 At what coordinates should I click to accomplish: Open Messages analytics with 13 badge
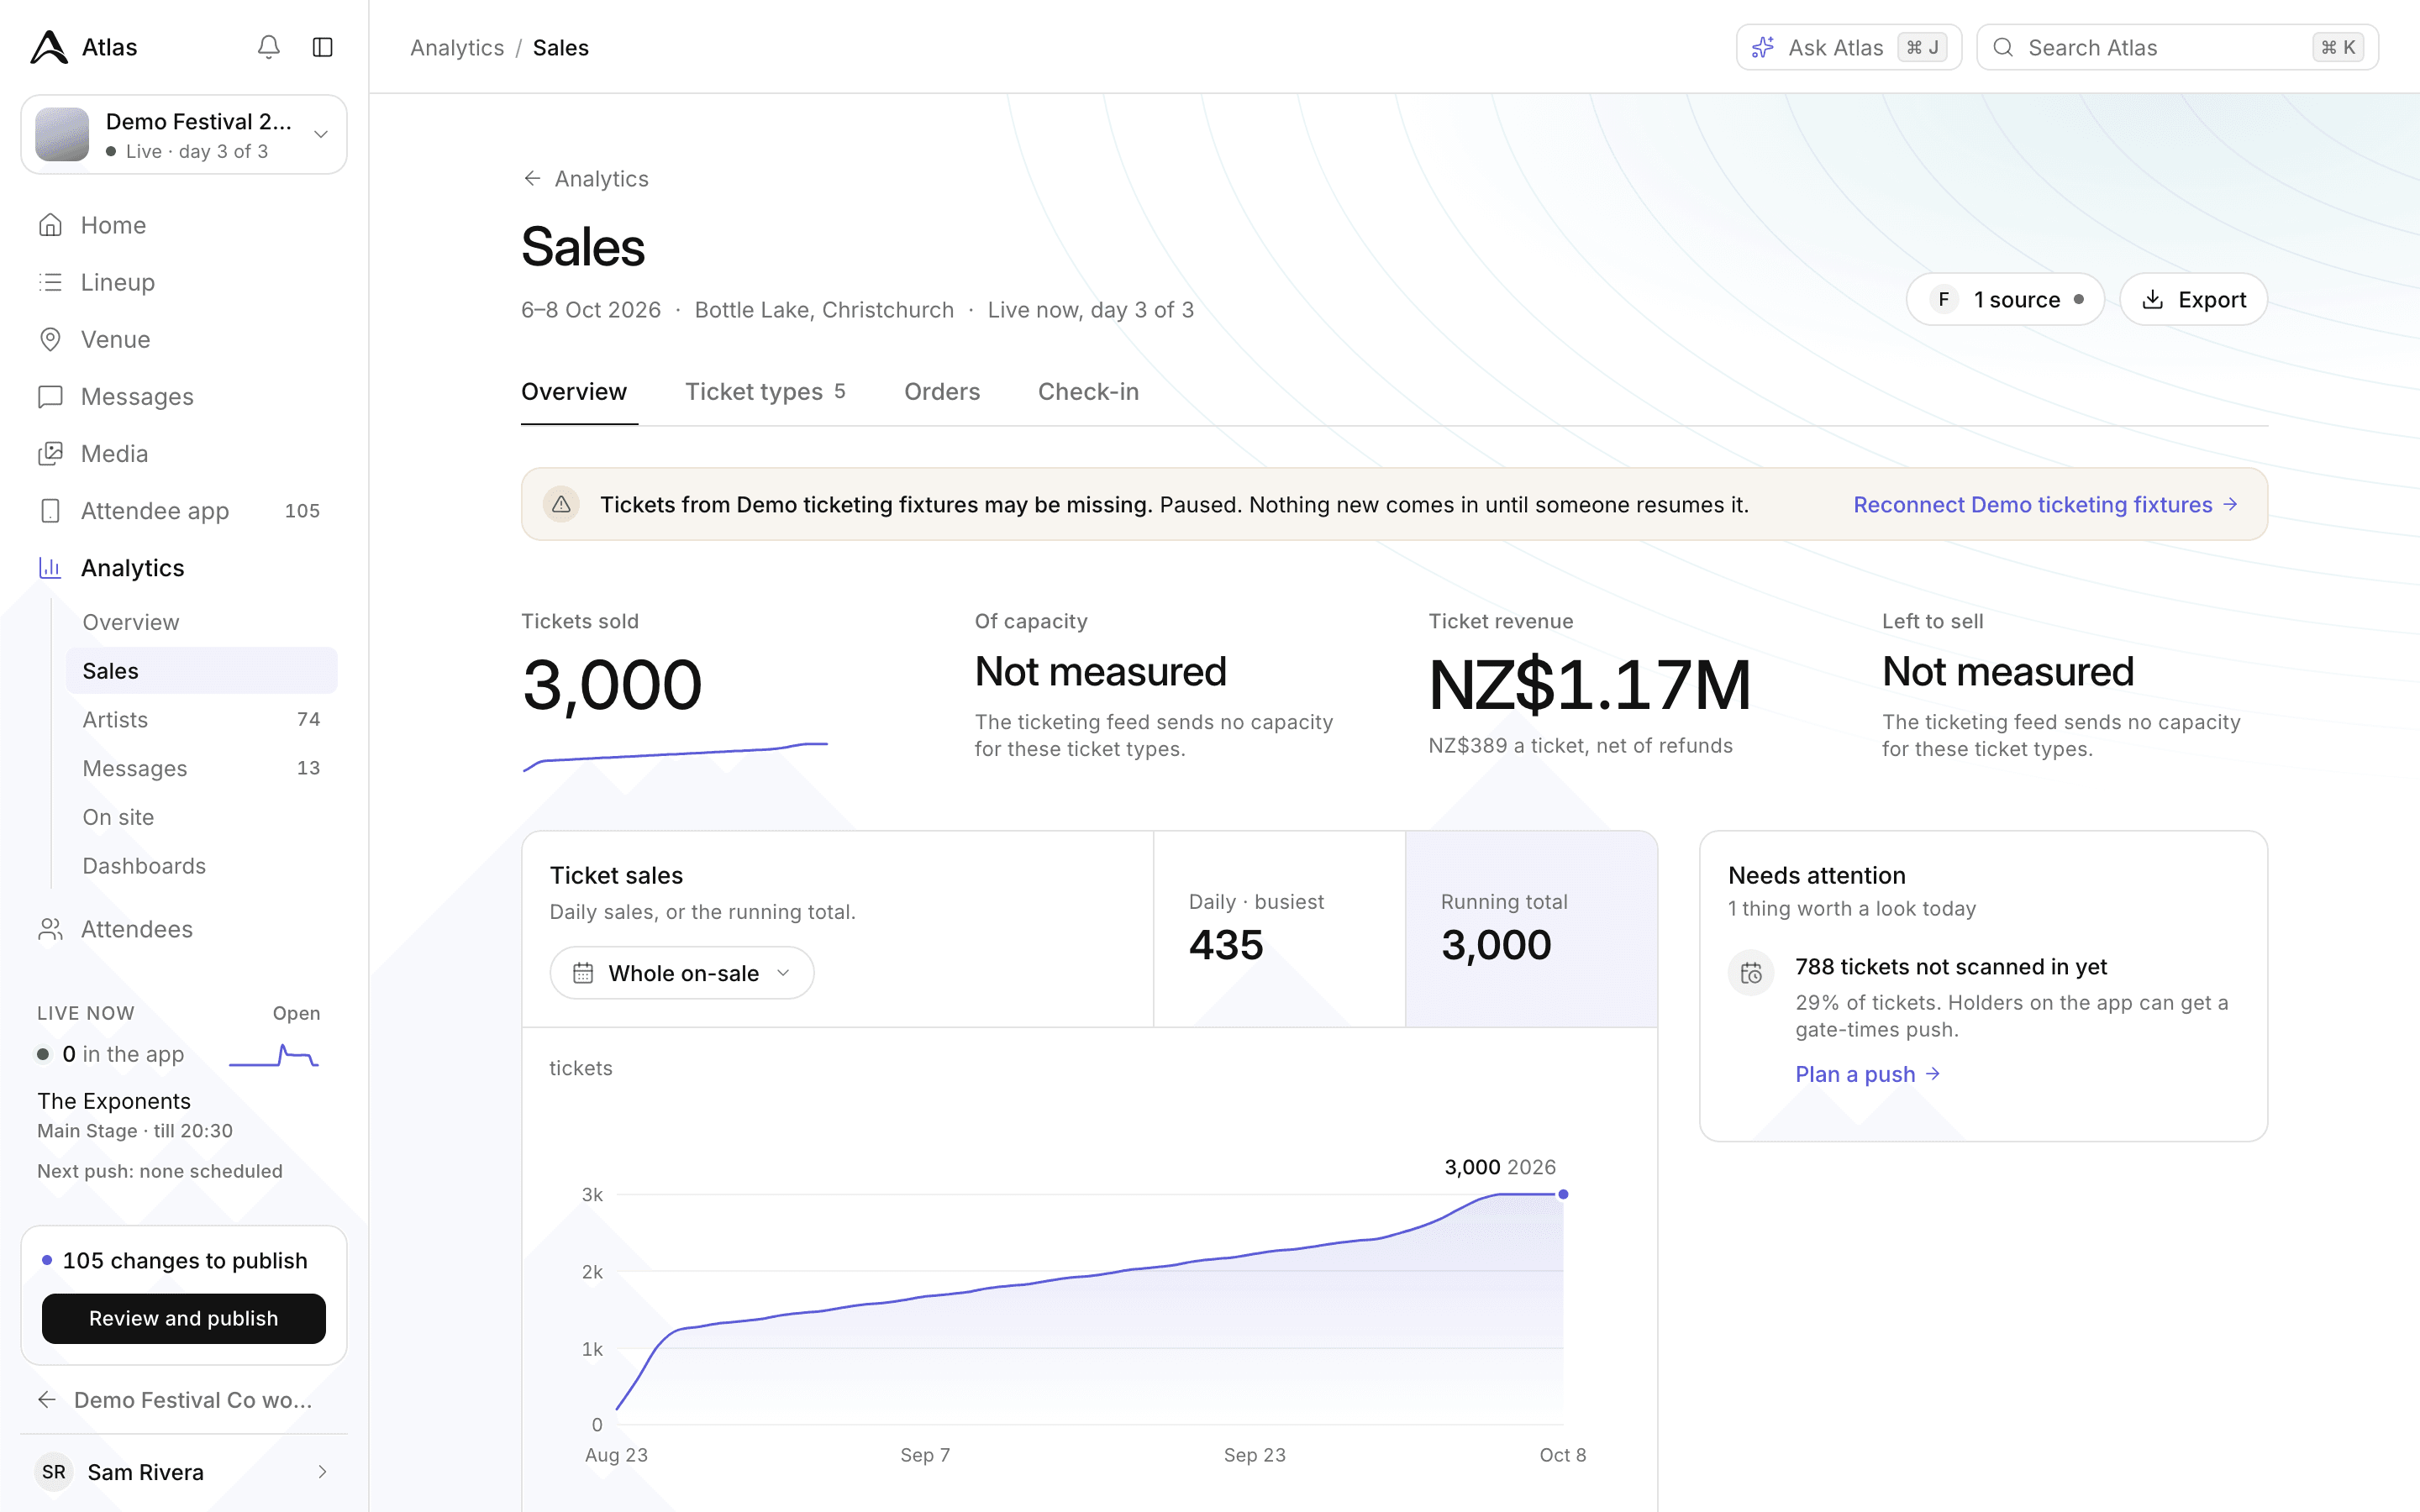coord(201,768)
